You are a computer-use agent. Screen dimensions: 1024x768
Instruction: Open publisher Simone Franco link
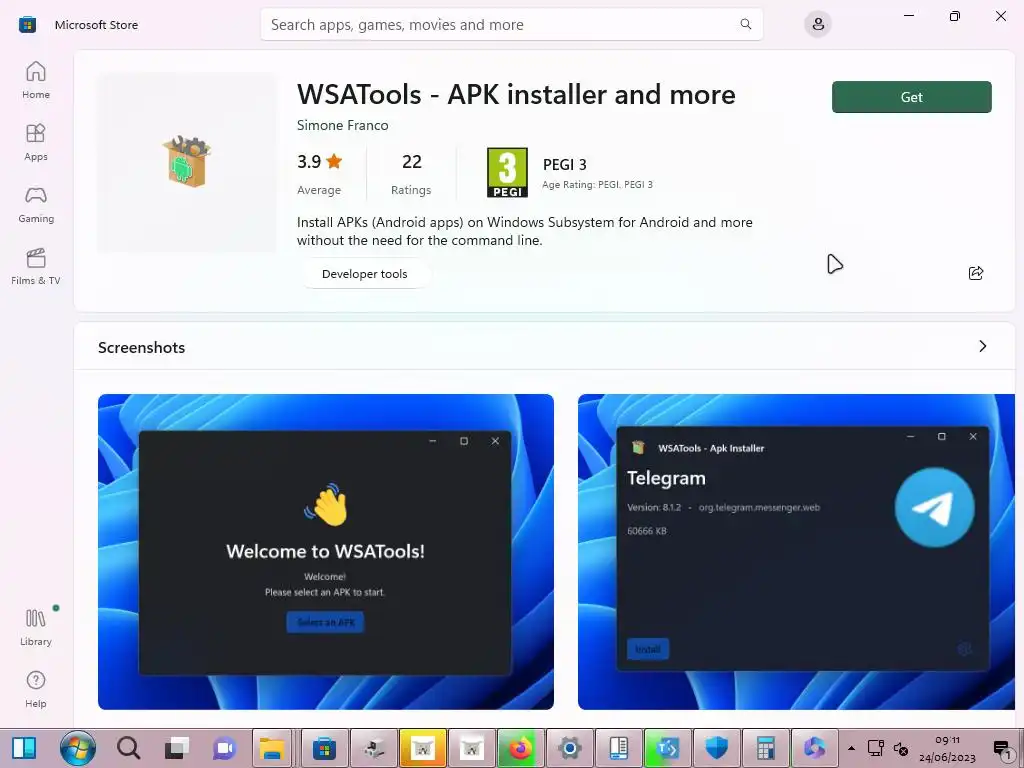(x=342, y=125)
